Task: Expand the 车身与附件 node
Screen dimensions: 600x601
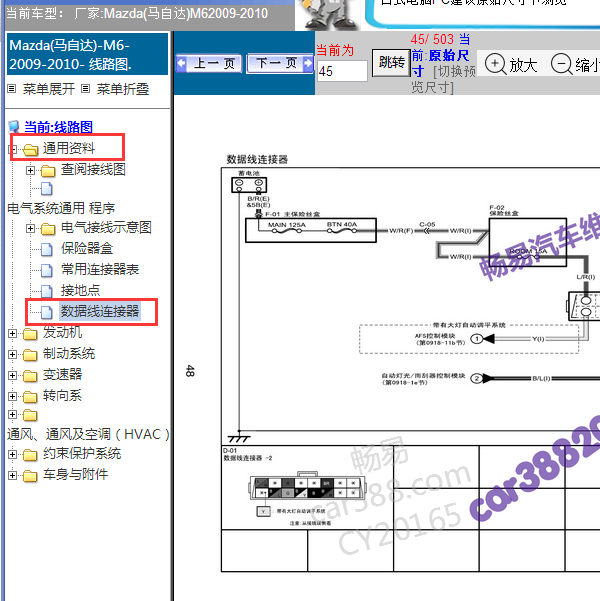Action: point(13,476)
